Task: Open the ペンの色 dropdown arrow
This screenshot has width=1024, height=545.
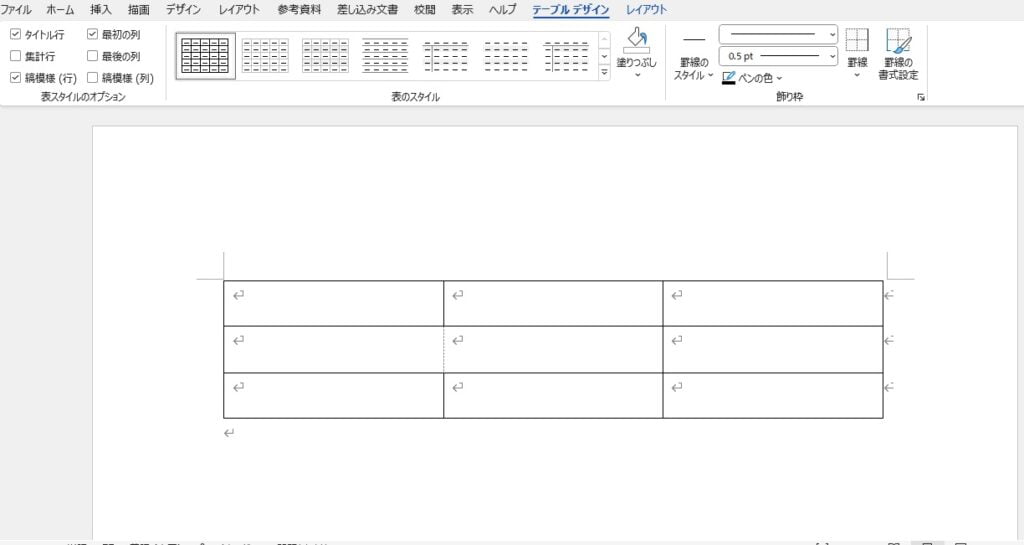Action: tap(779, 78)
